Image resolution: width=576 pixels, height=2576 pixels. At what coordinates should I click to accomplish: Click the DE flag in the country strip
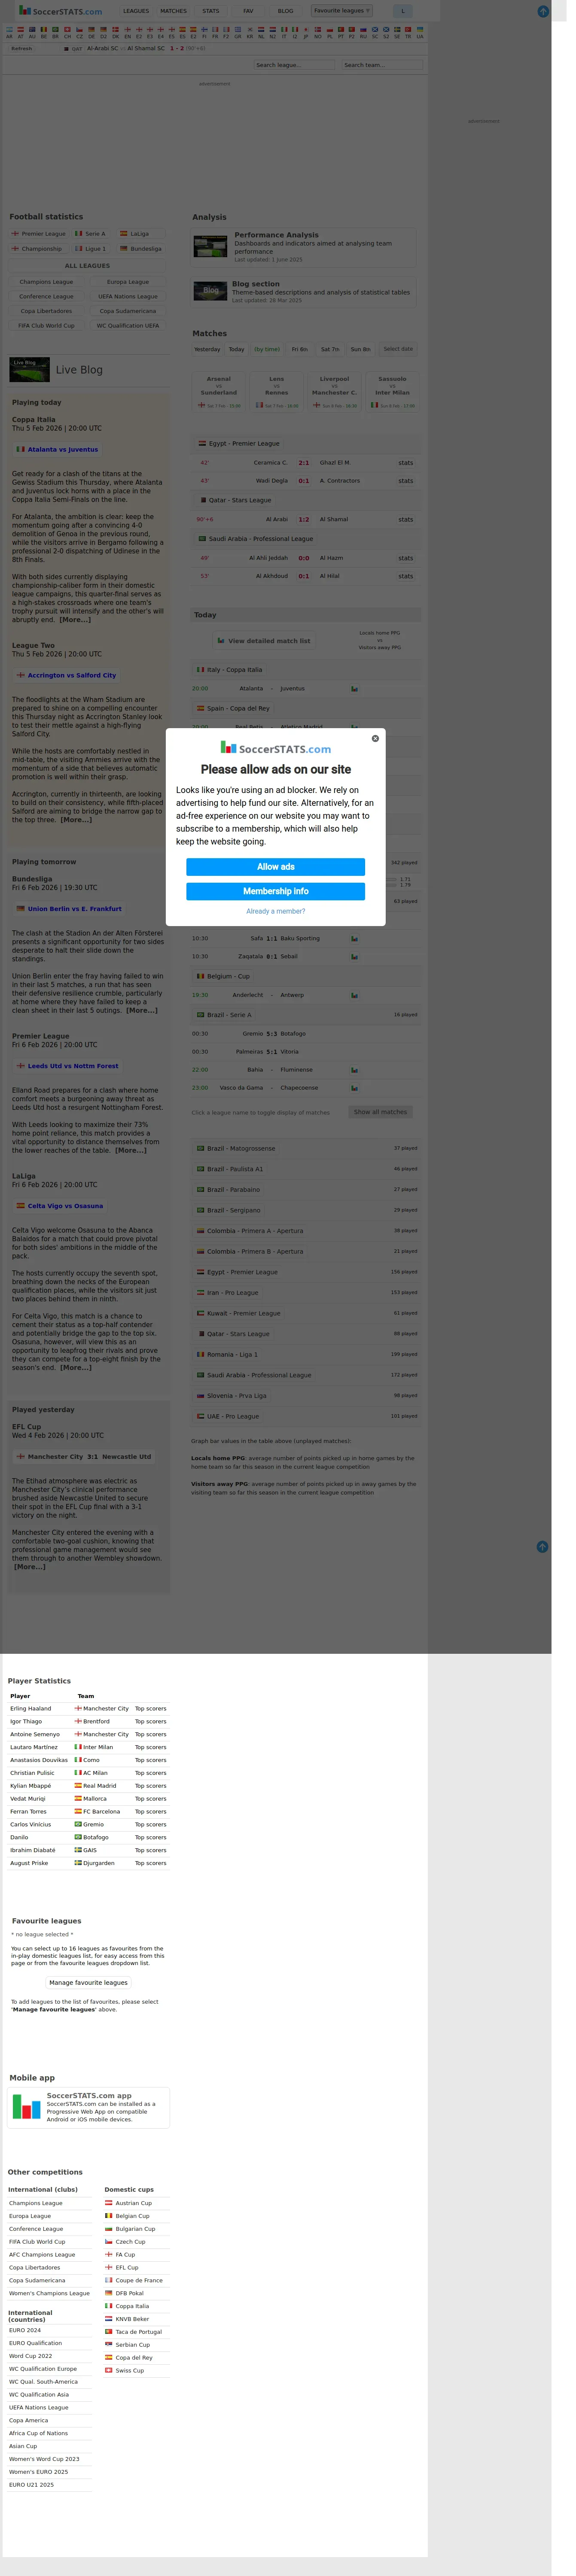(91, 30)
